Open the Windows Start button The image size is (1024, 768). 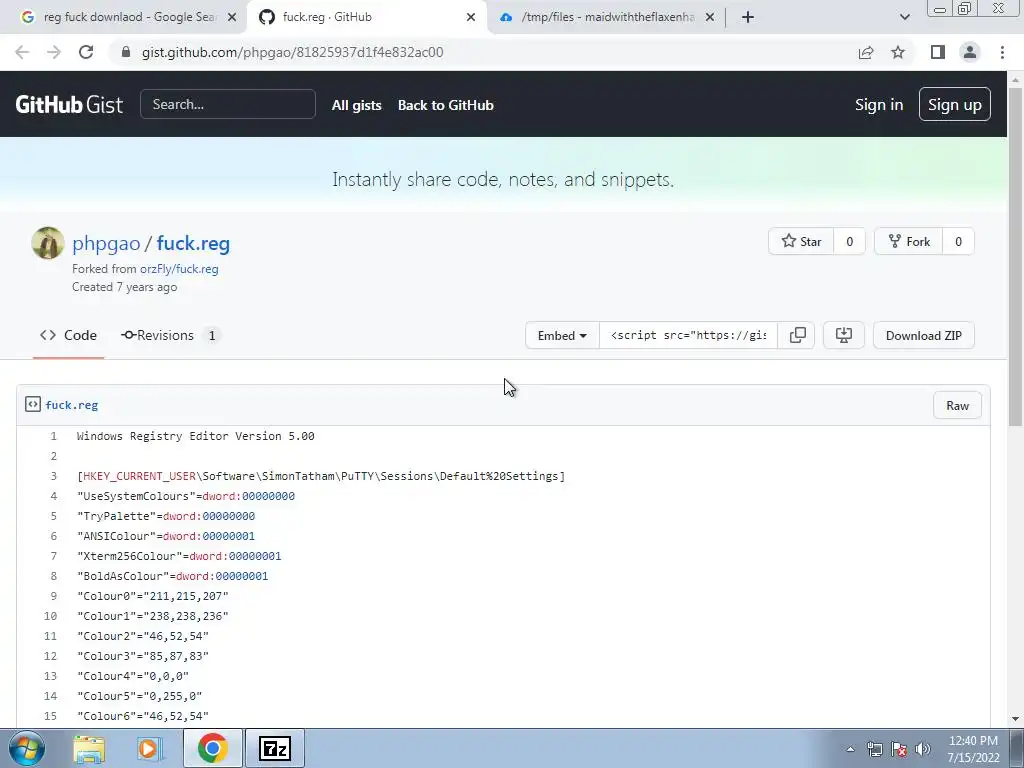pos(26,748)
